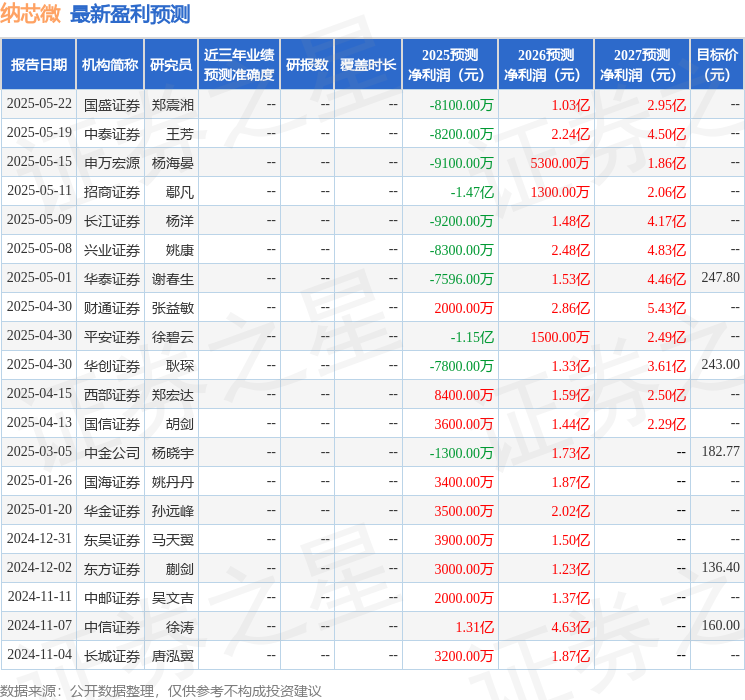Click 申万宏源 institution cell
The image size is (745, 700).
click(112, 163)
